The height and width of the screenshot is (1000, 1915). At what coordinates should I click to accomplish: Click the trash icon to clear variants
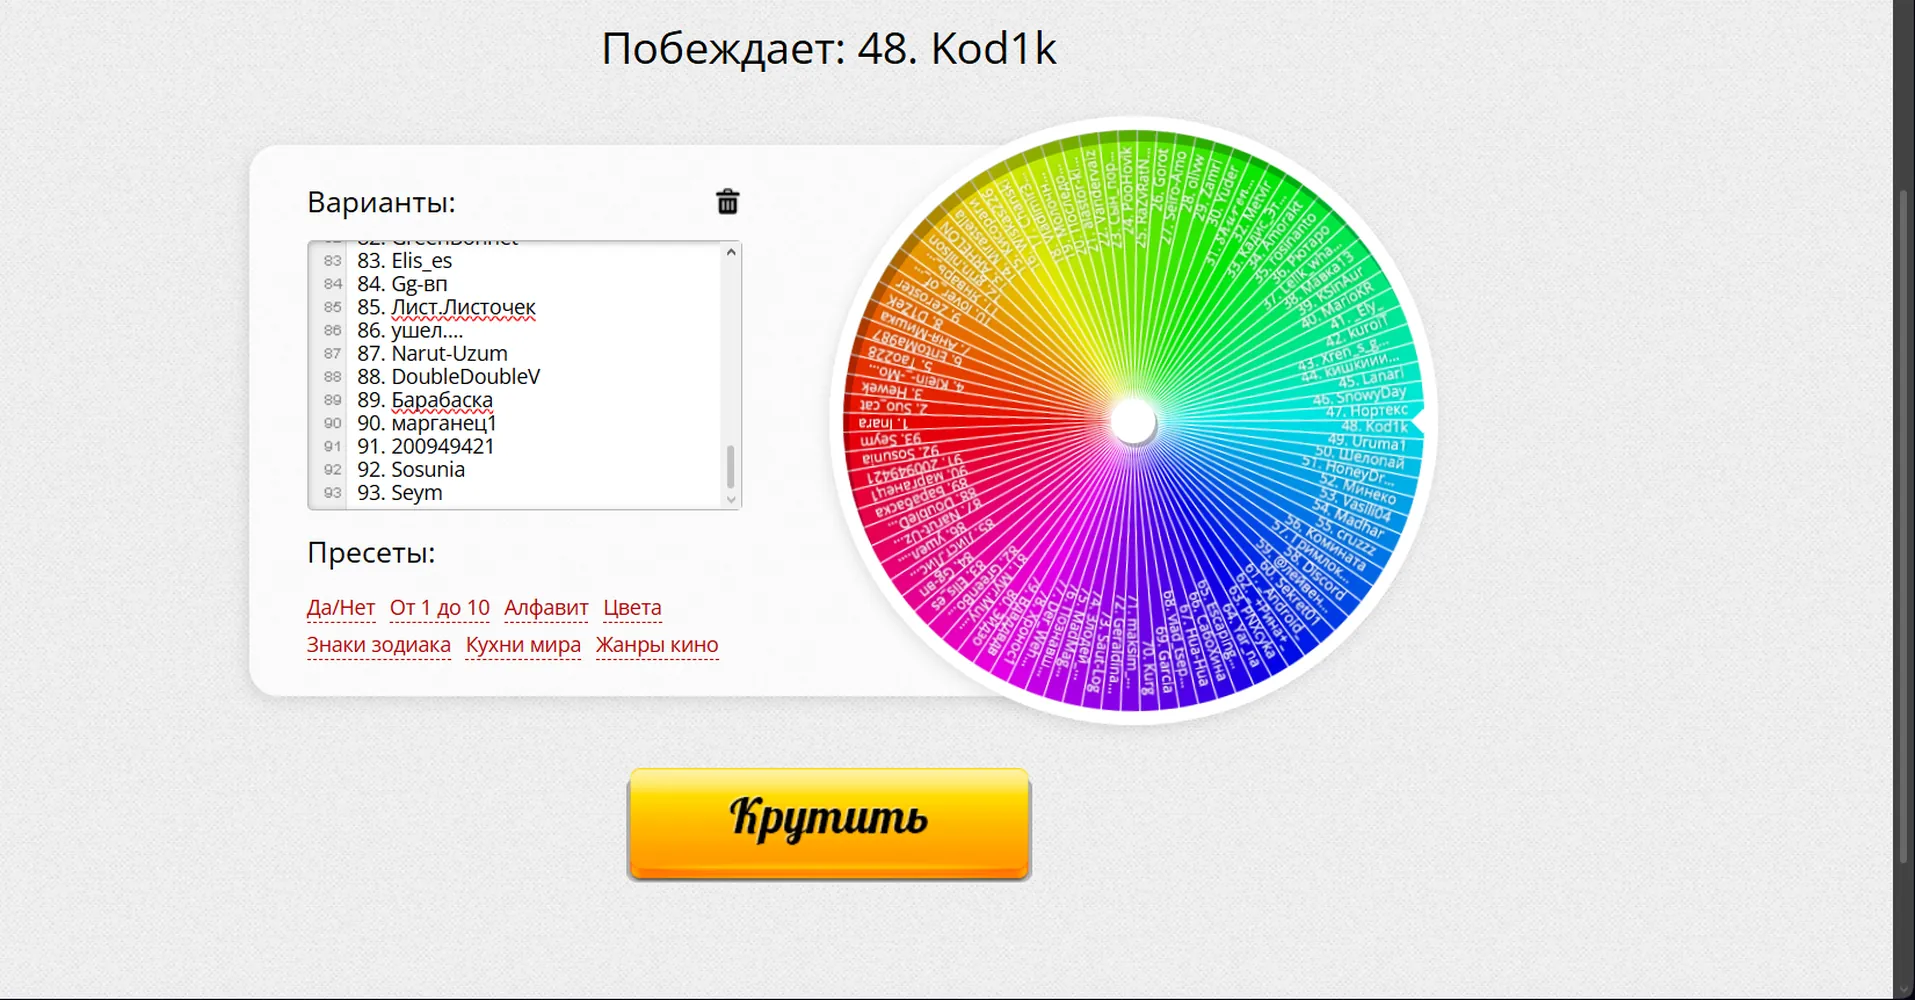point(728,202)
